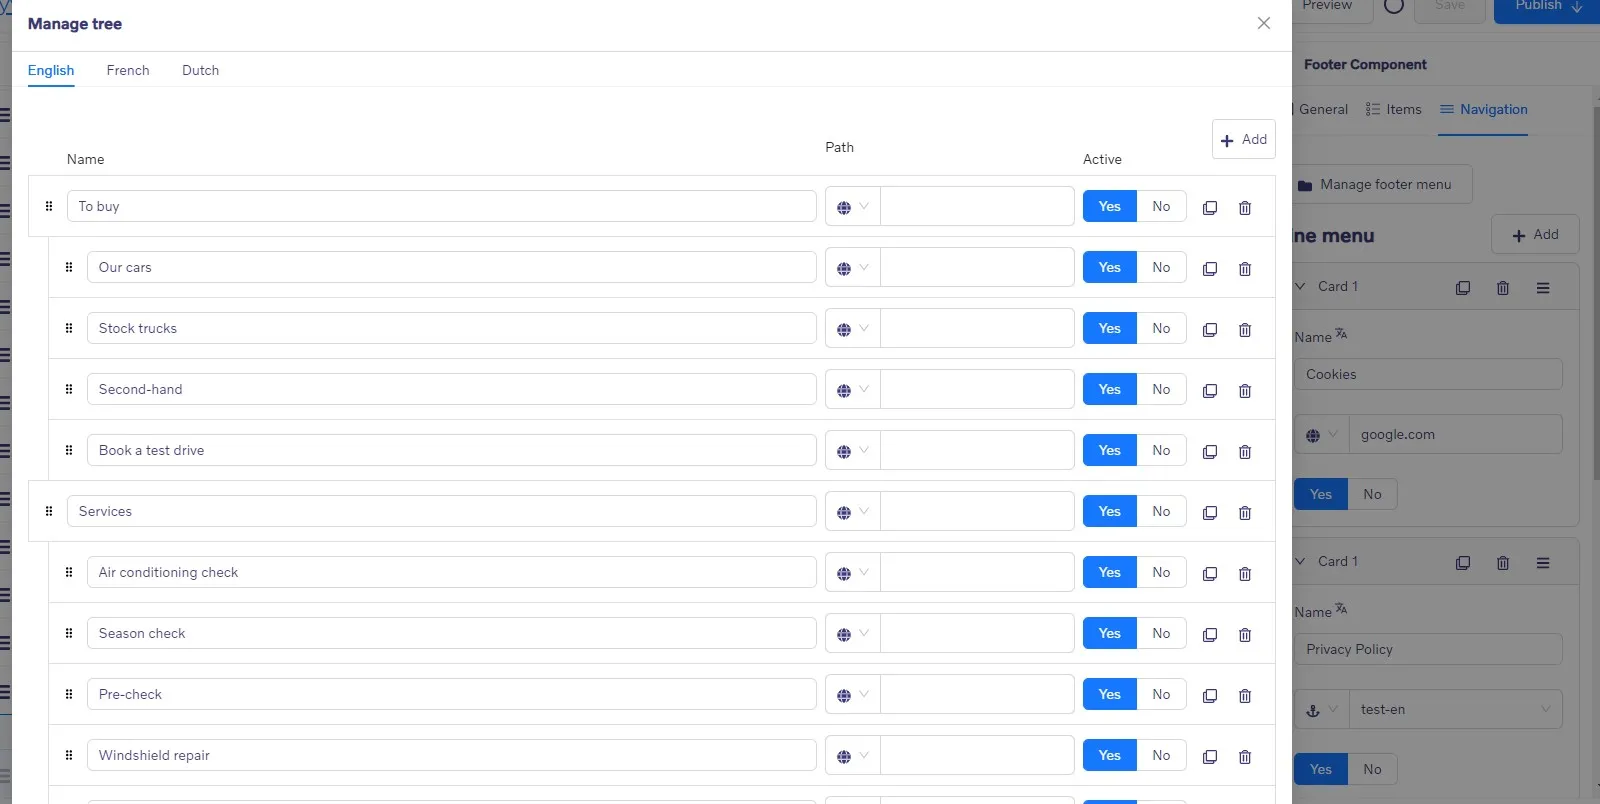Select the English language tab
1600x804 pixels.
click(x=51, y=70)
